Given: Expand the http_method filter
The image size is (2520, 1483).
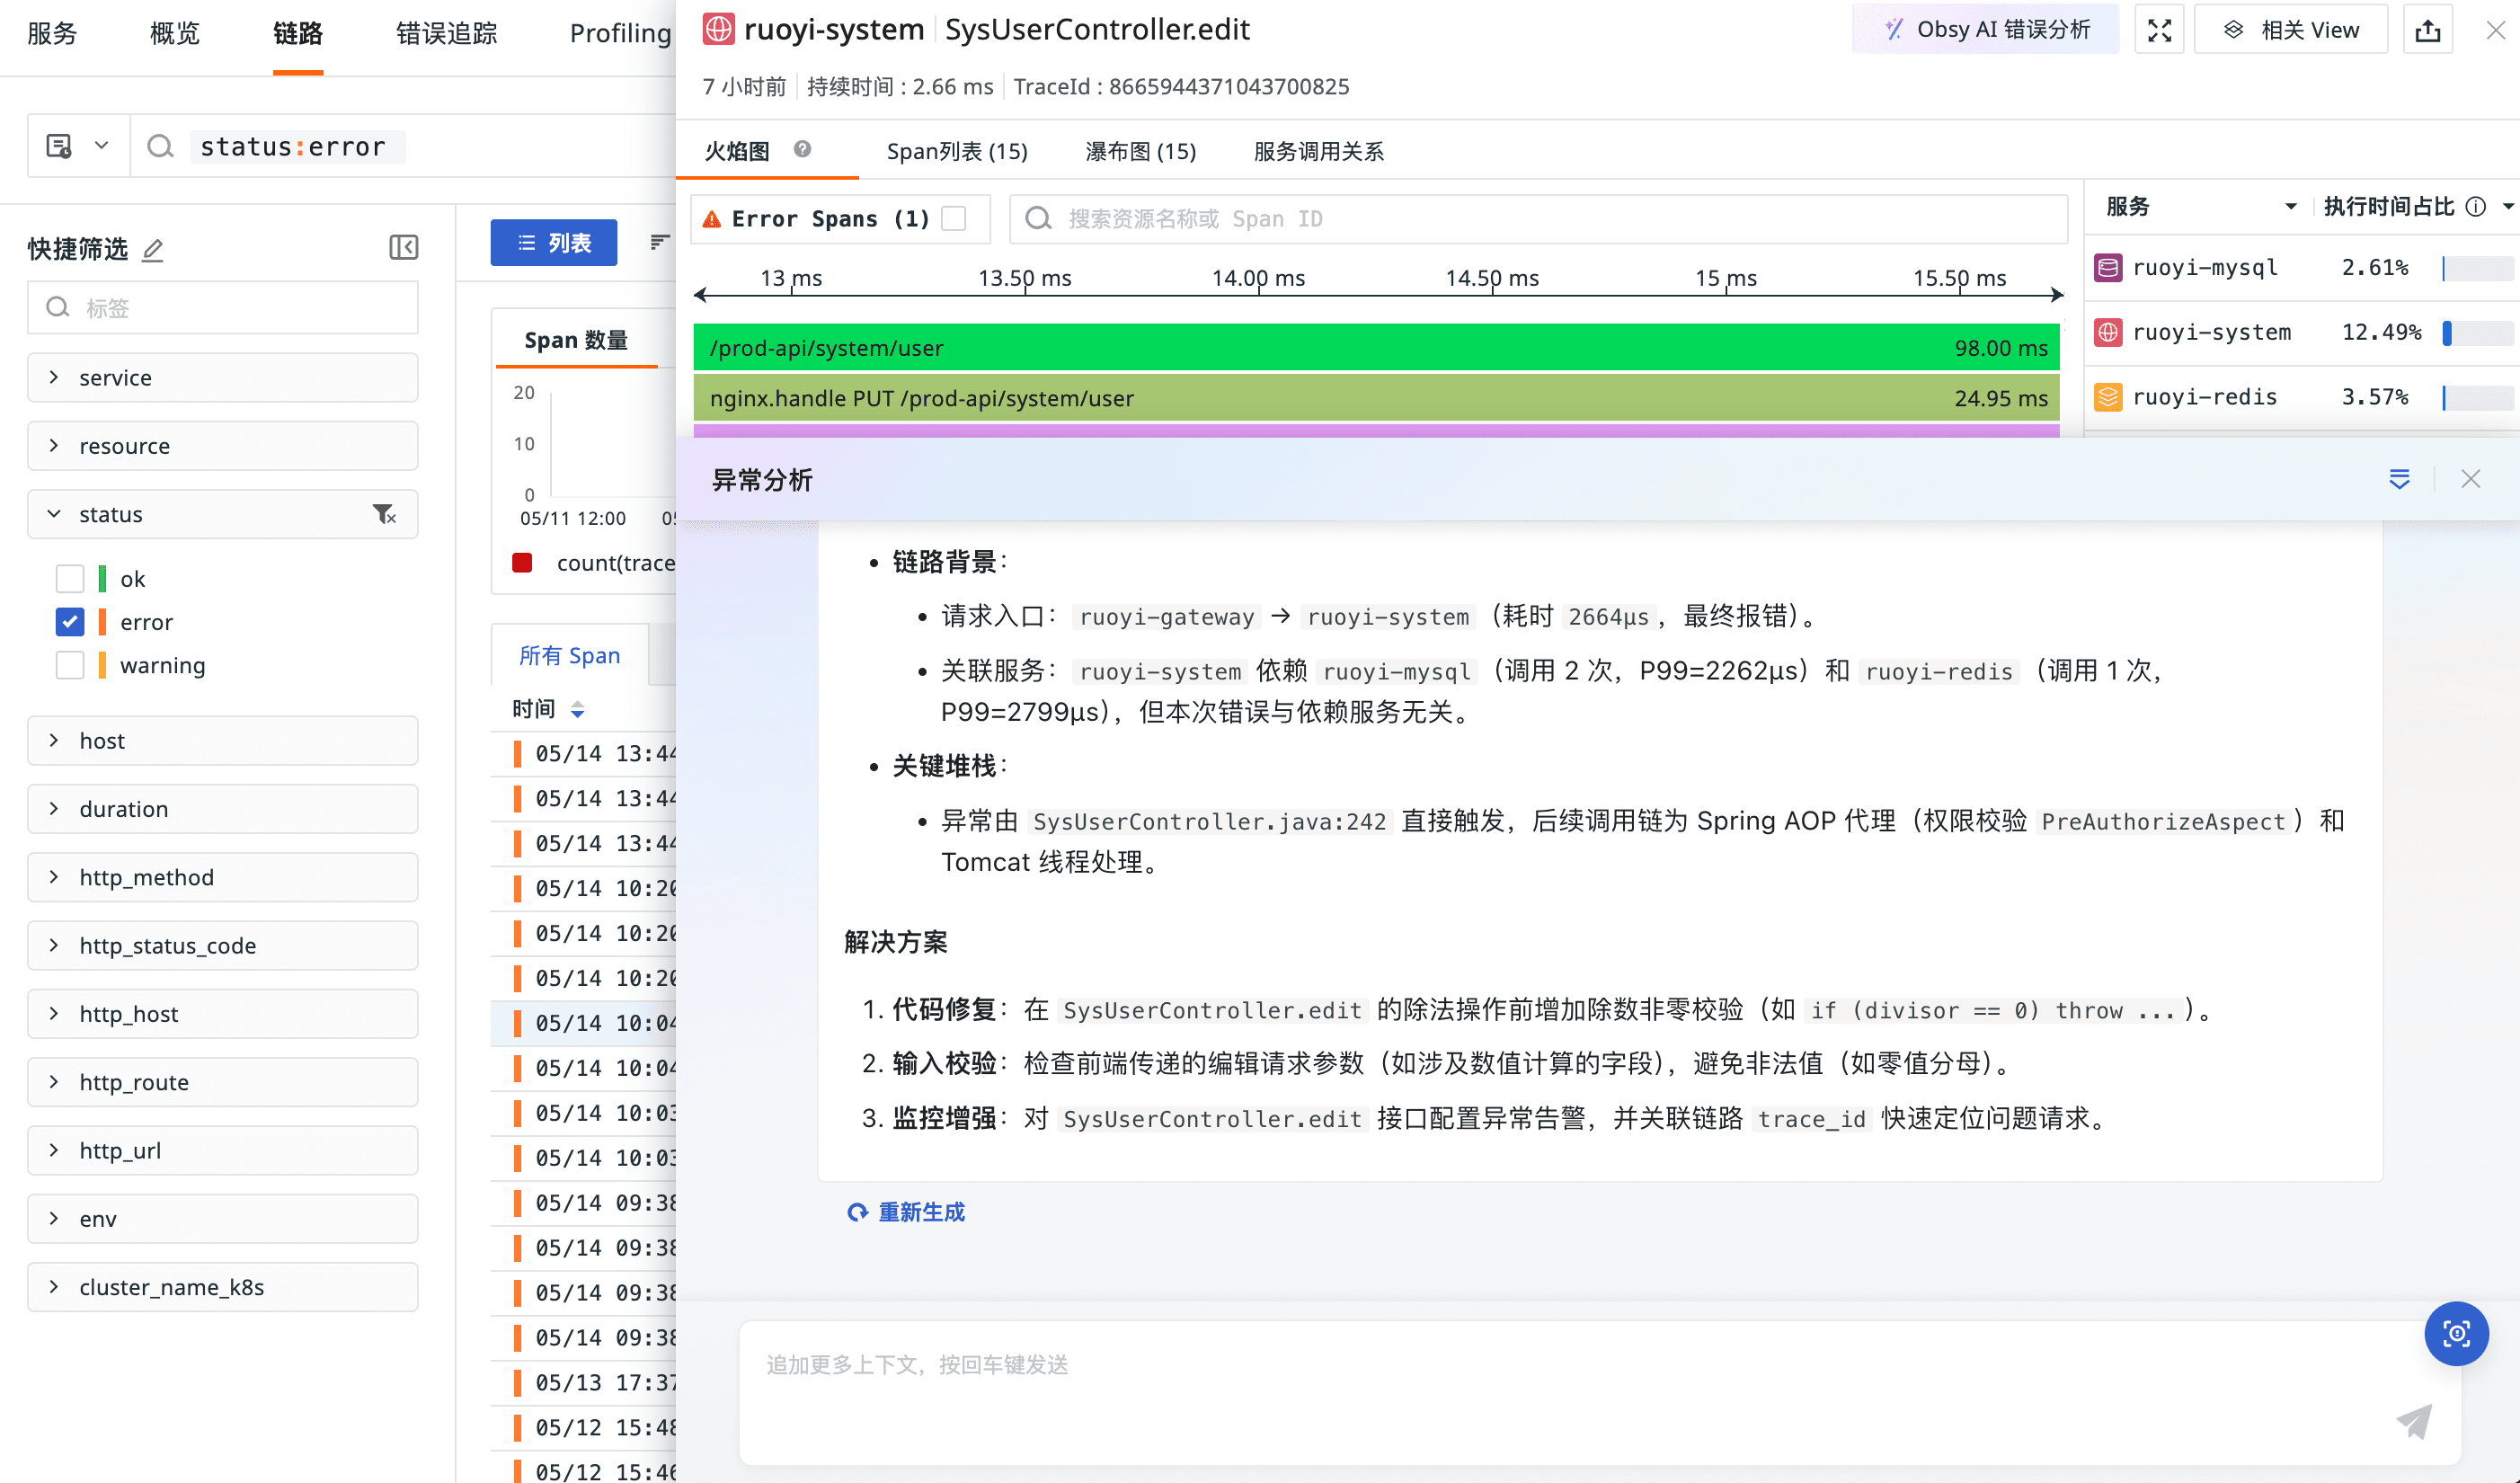Looking at the screenshot, I should [223, 877].
